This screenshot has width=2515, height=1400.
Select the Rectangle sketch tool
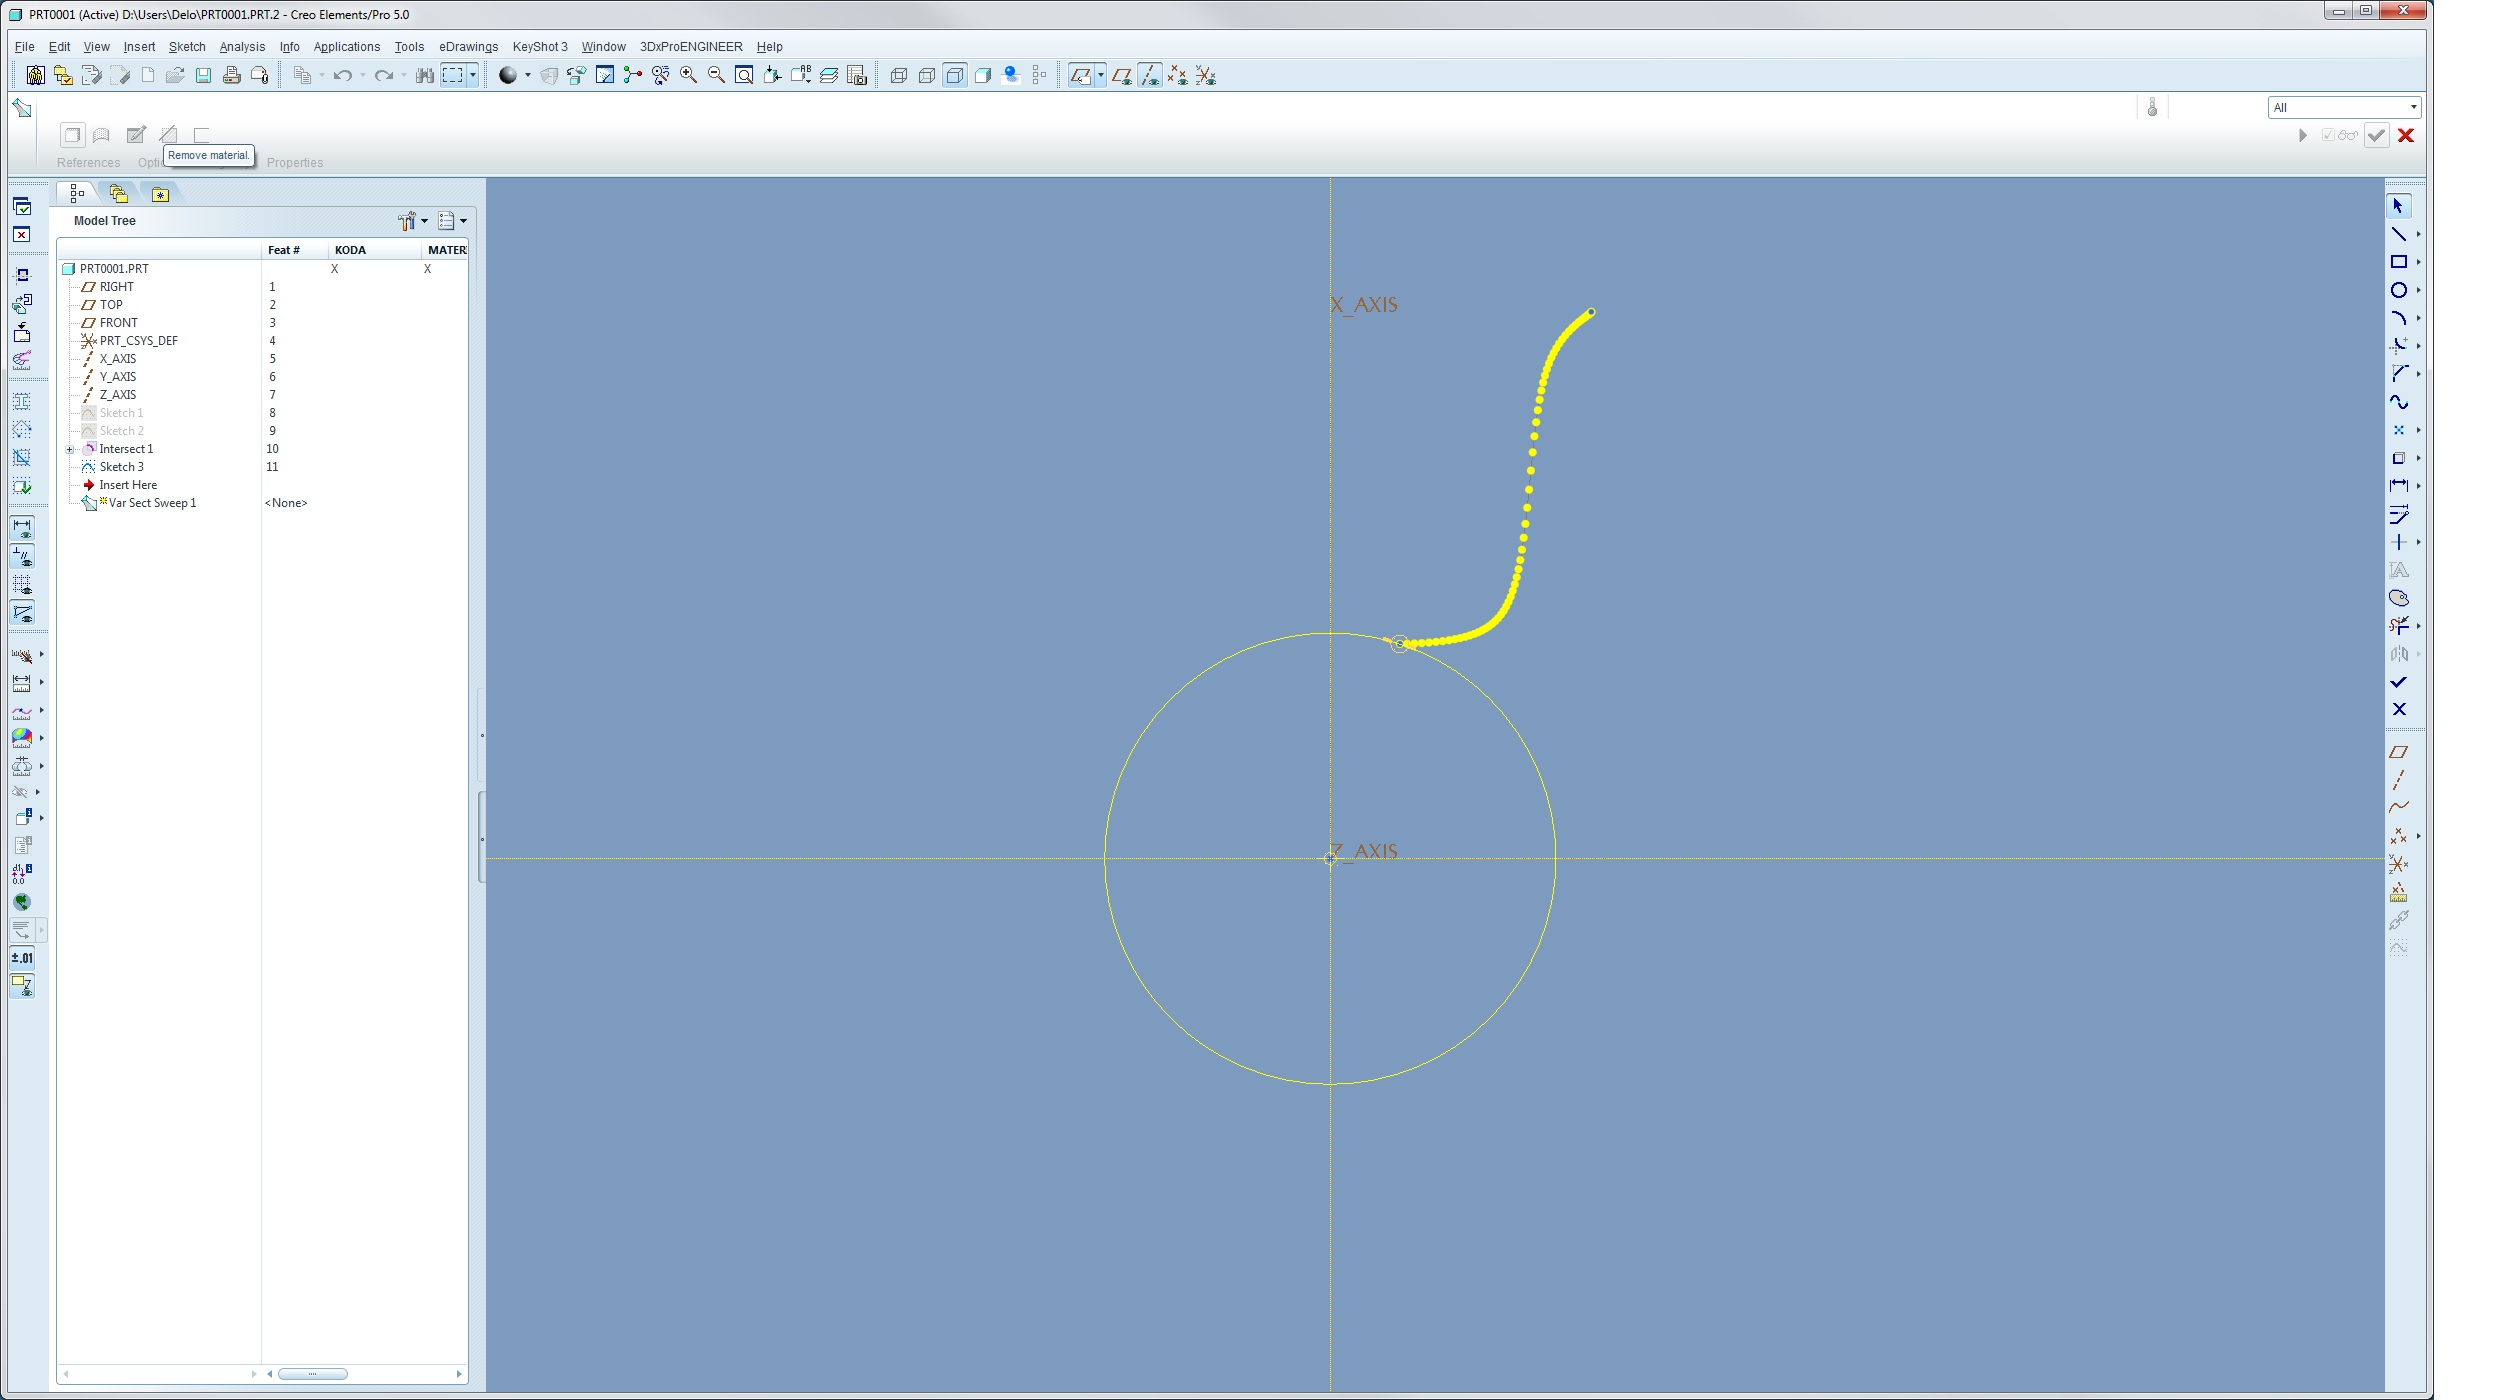[2398, 262]
